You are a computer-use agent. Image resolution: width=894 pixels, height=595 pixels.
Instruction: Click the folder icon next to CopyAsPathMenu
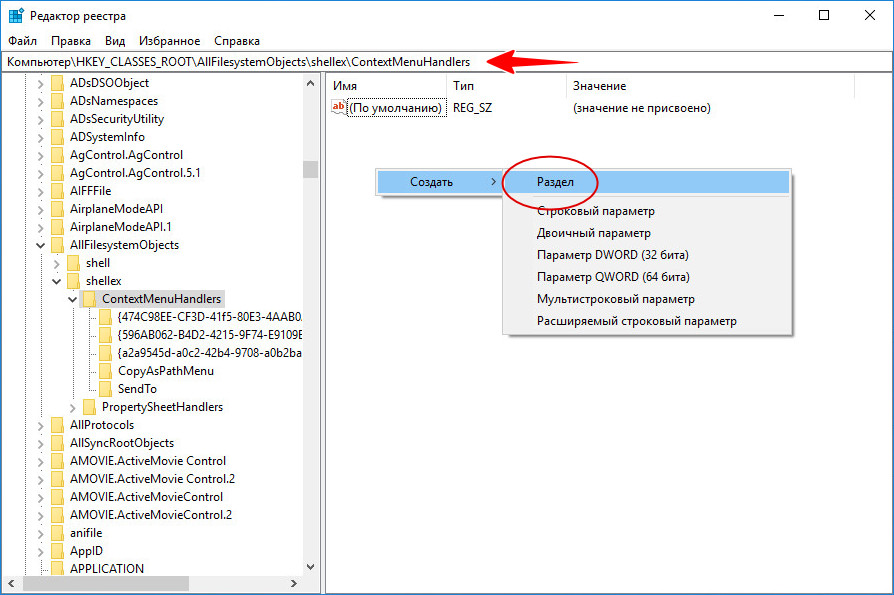pyautogui.click(x=105, y=371)
